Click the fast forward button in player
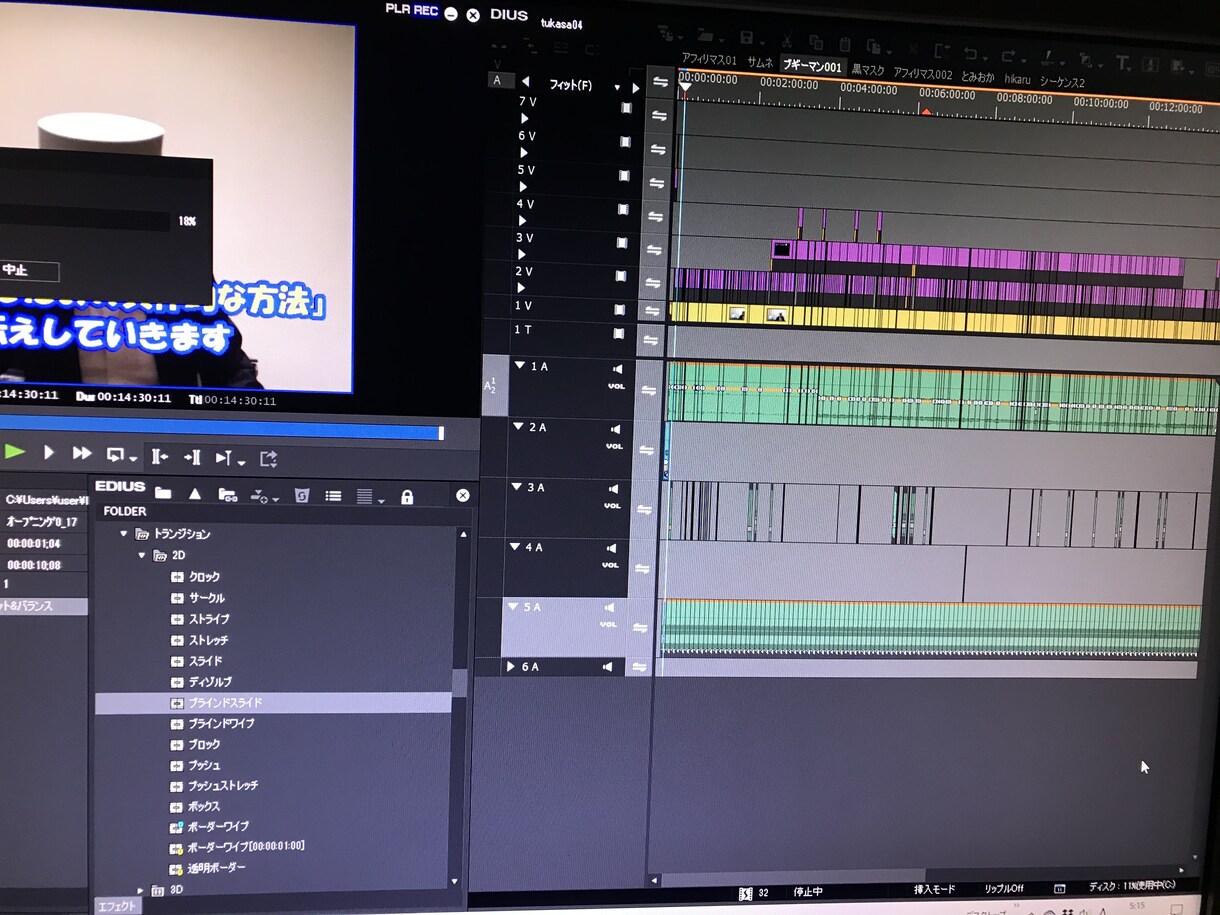 point(82,453)
